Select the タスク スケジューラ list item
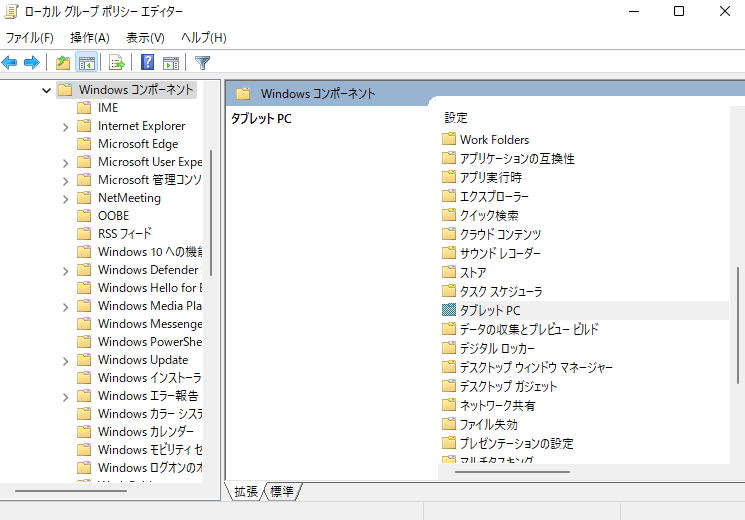745x520 pixels. pyautogui.click(x=501, y=291)
